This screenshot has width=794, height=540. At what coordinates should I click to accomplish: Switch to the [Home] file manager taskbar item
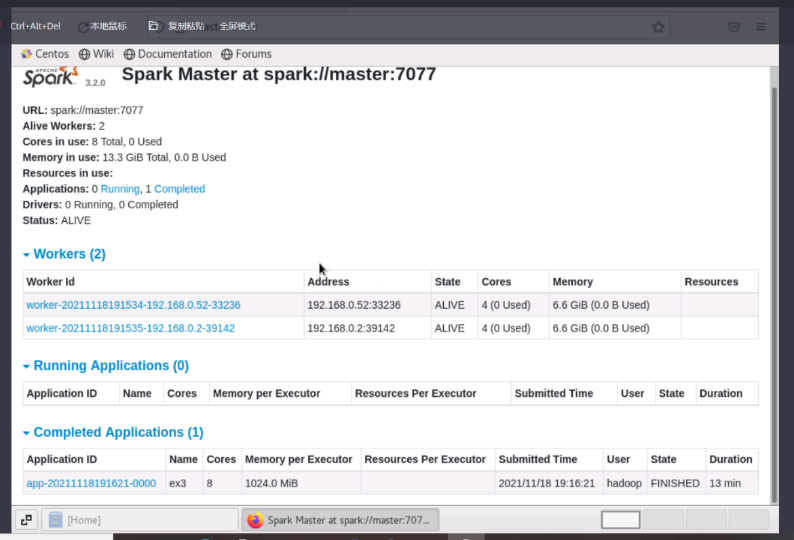[140, 520]
